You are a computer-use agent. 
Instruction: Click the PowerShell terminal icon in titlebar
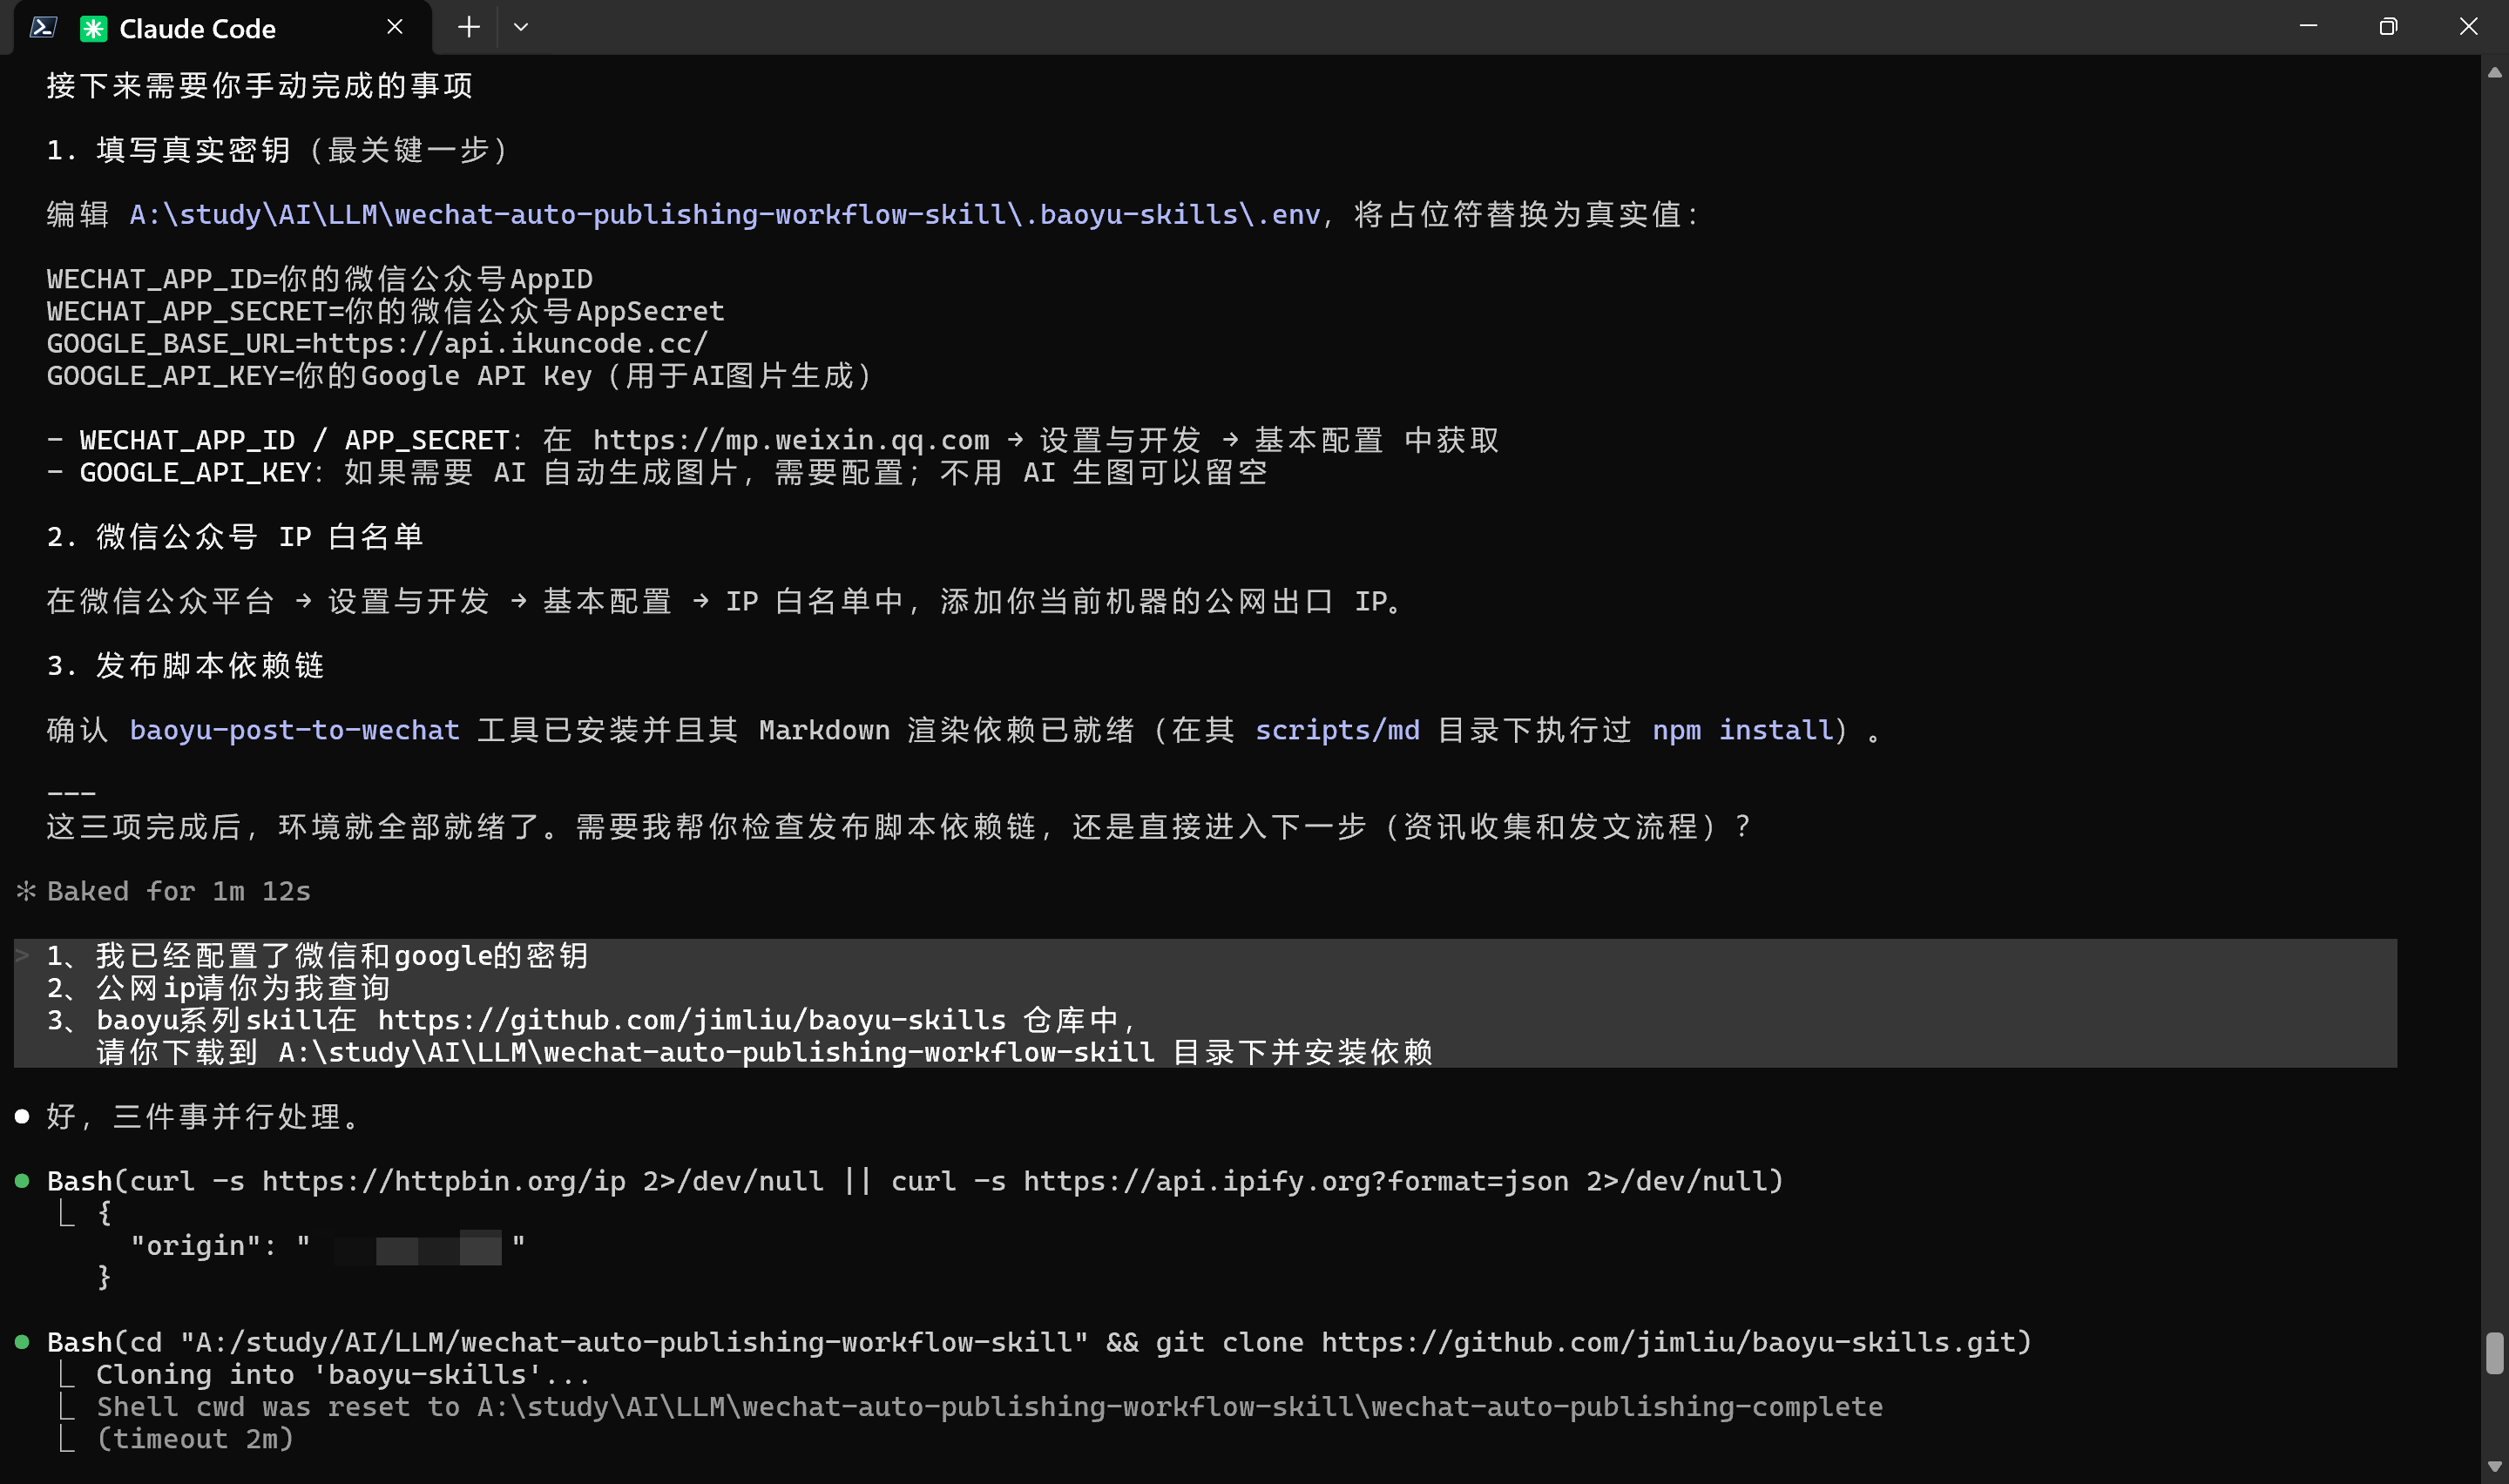click(42, 27)
